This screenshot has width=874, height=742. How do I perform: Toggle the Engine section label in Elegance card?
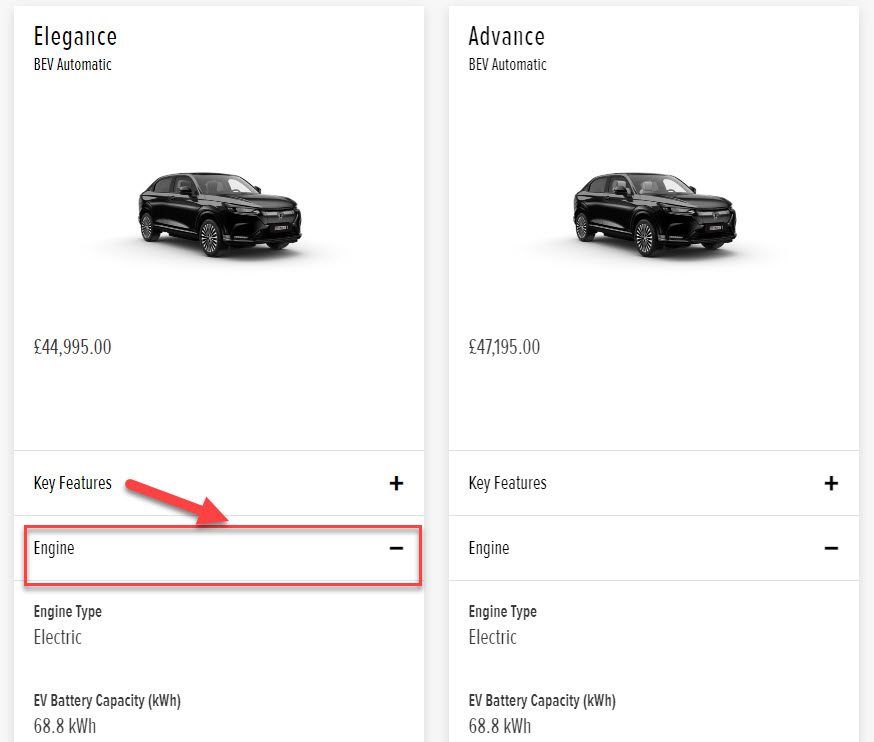pyautogui.click(x=54, y=548)
